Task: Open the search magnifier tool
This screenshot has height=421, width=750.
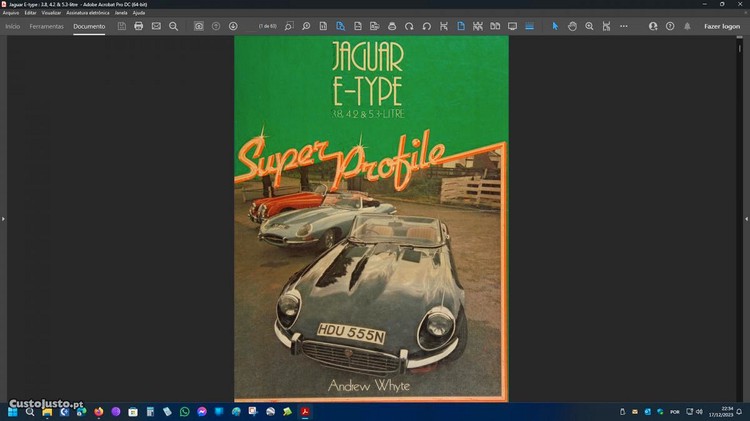Action: click(x=174, y=26)
